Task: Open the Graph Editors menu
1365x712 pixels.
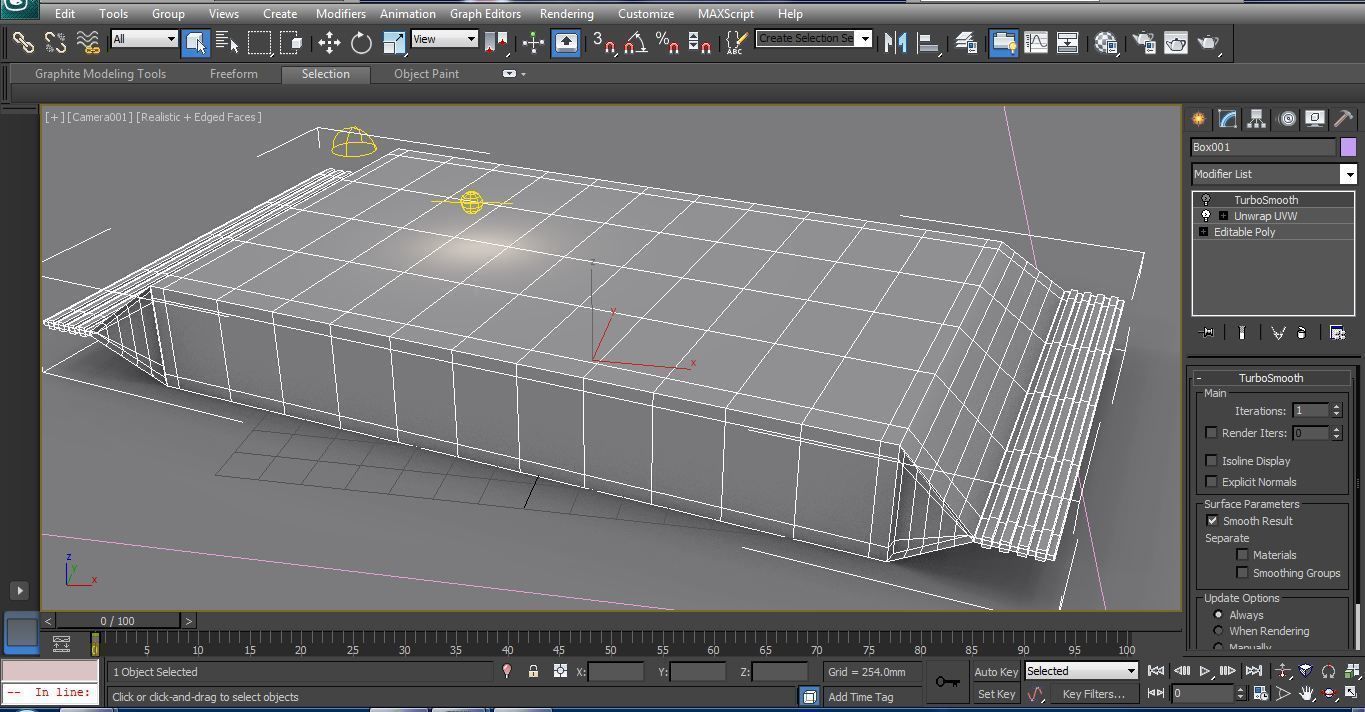Action: tap(485, 14)
